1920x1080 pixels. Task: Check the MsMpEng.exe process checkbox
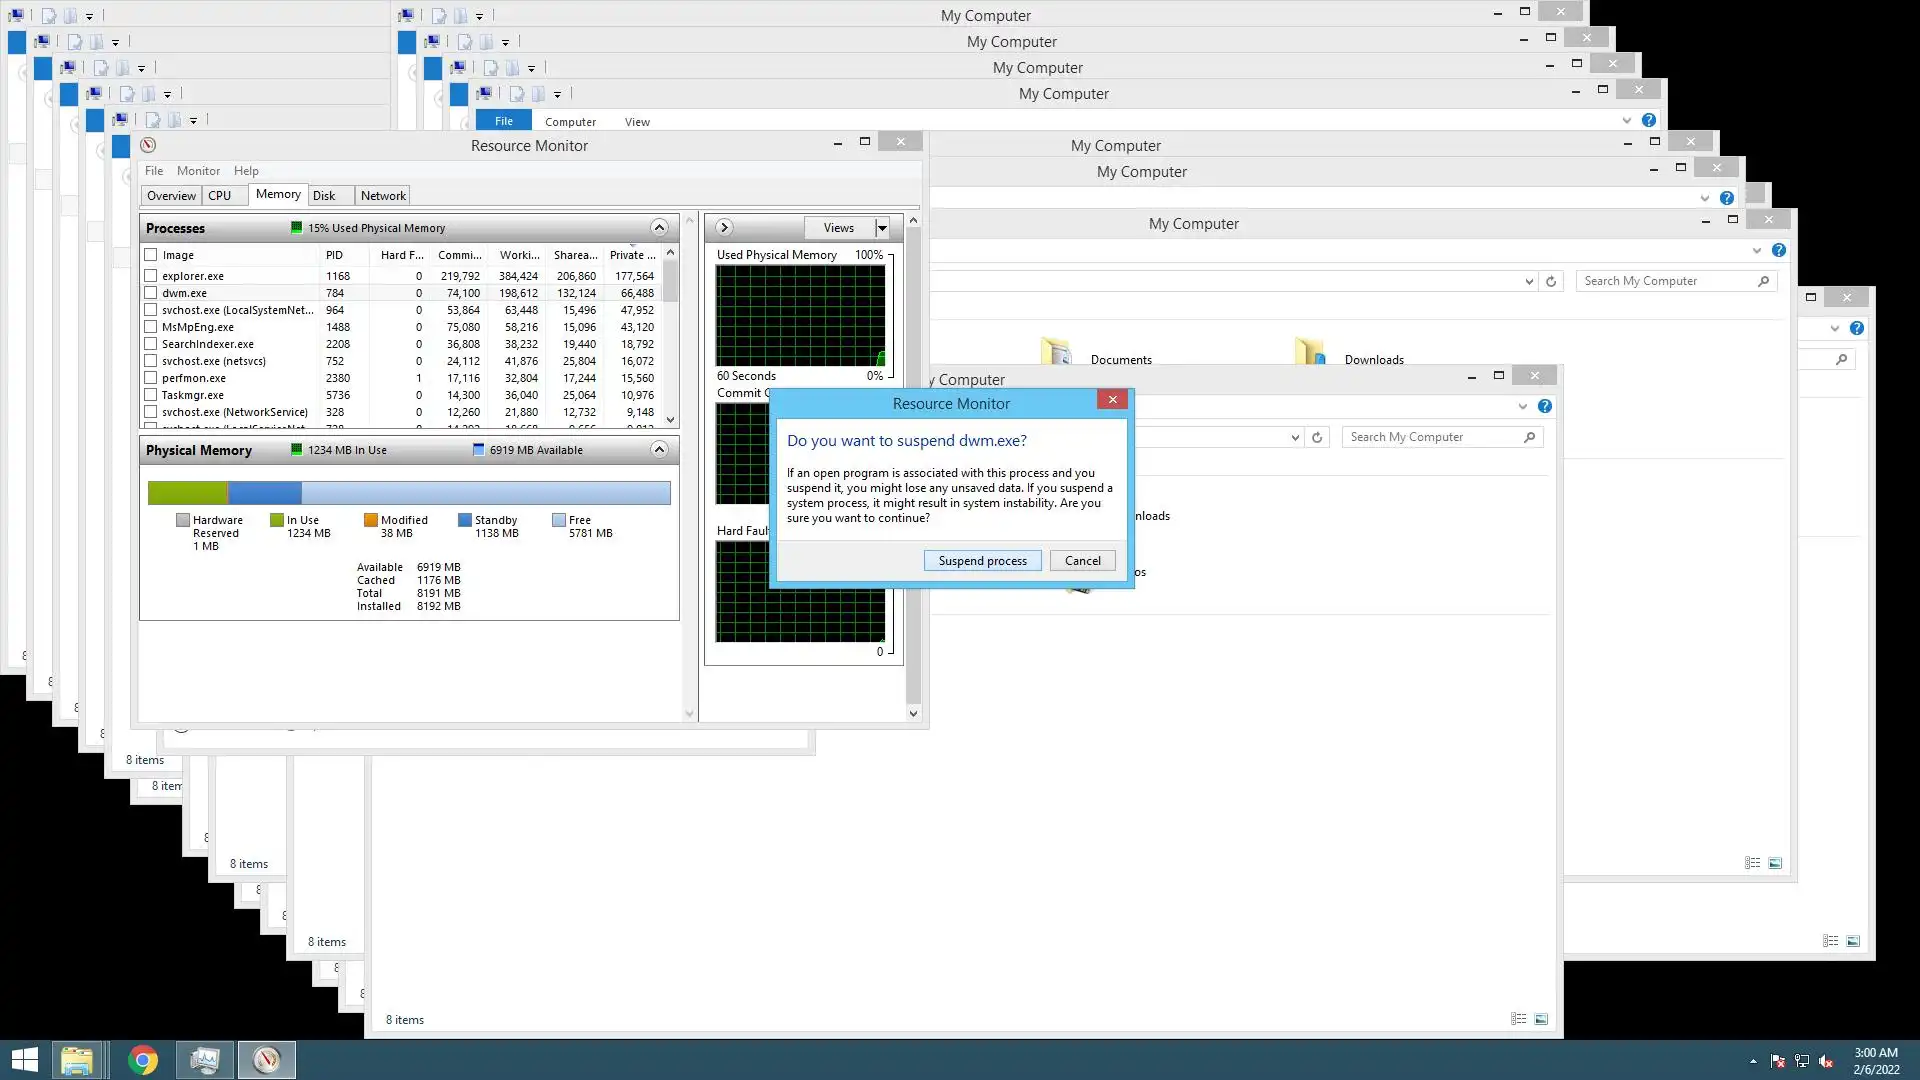(x=151, y=327)
